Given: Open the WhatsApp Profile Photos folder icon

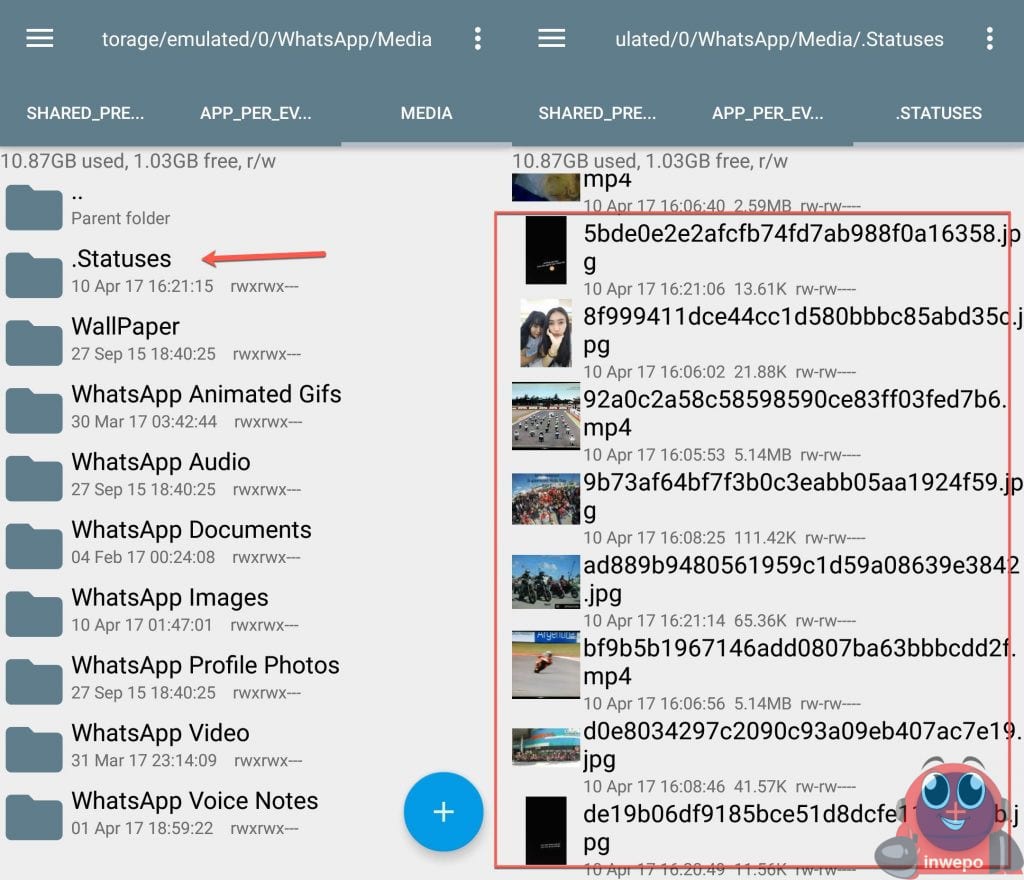Looking at the screenshot, I should (34, 682).
